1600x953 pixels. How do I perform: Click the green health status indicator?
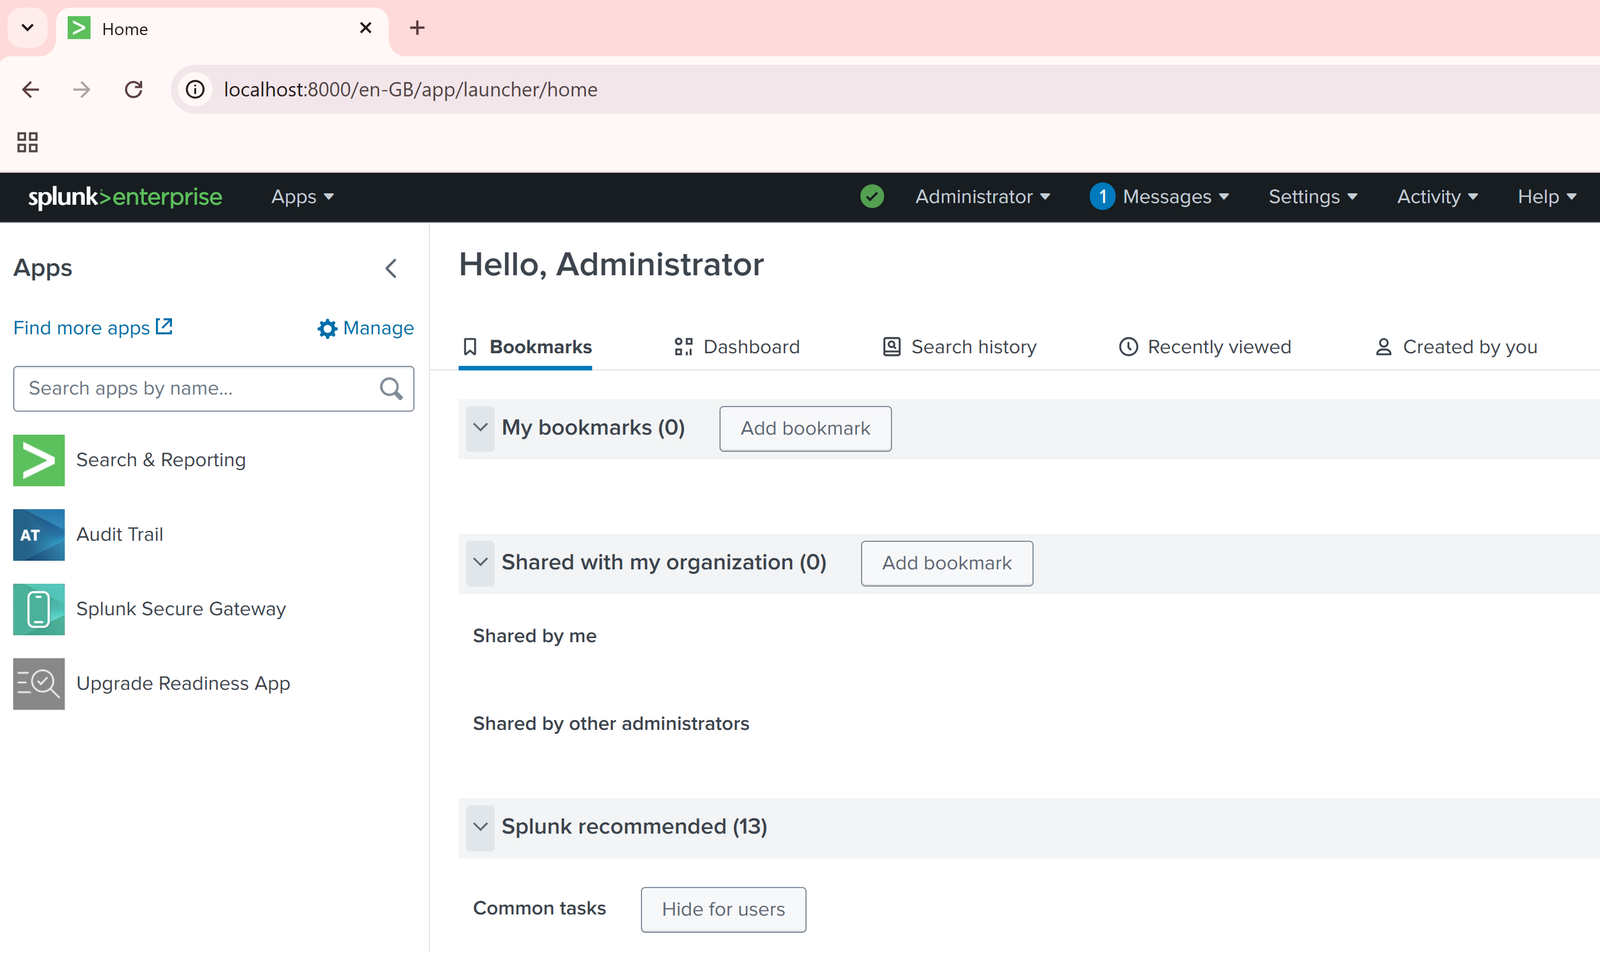point(872,196)
